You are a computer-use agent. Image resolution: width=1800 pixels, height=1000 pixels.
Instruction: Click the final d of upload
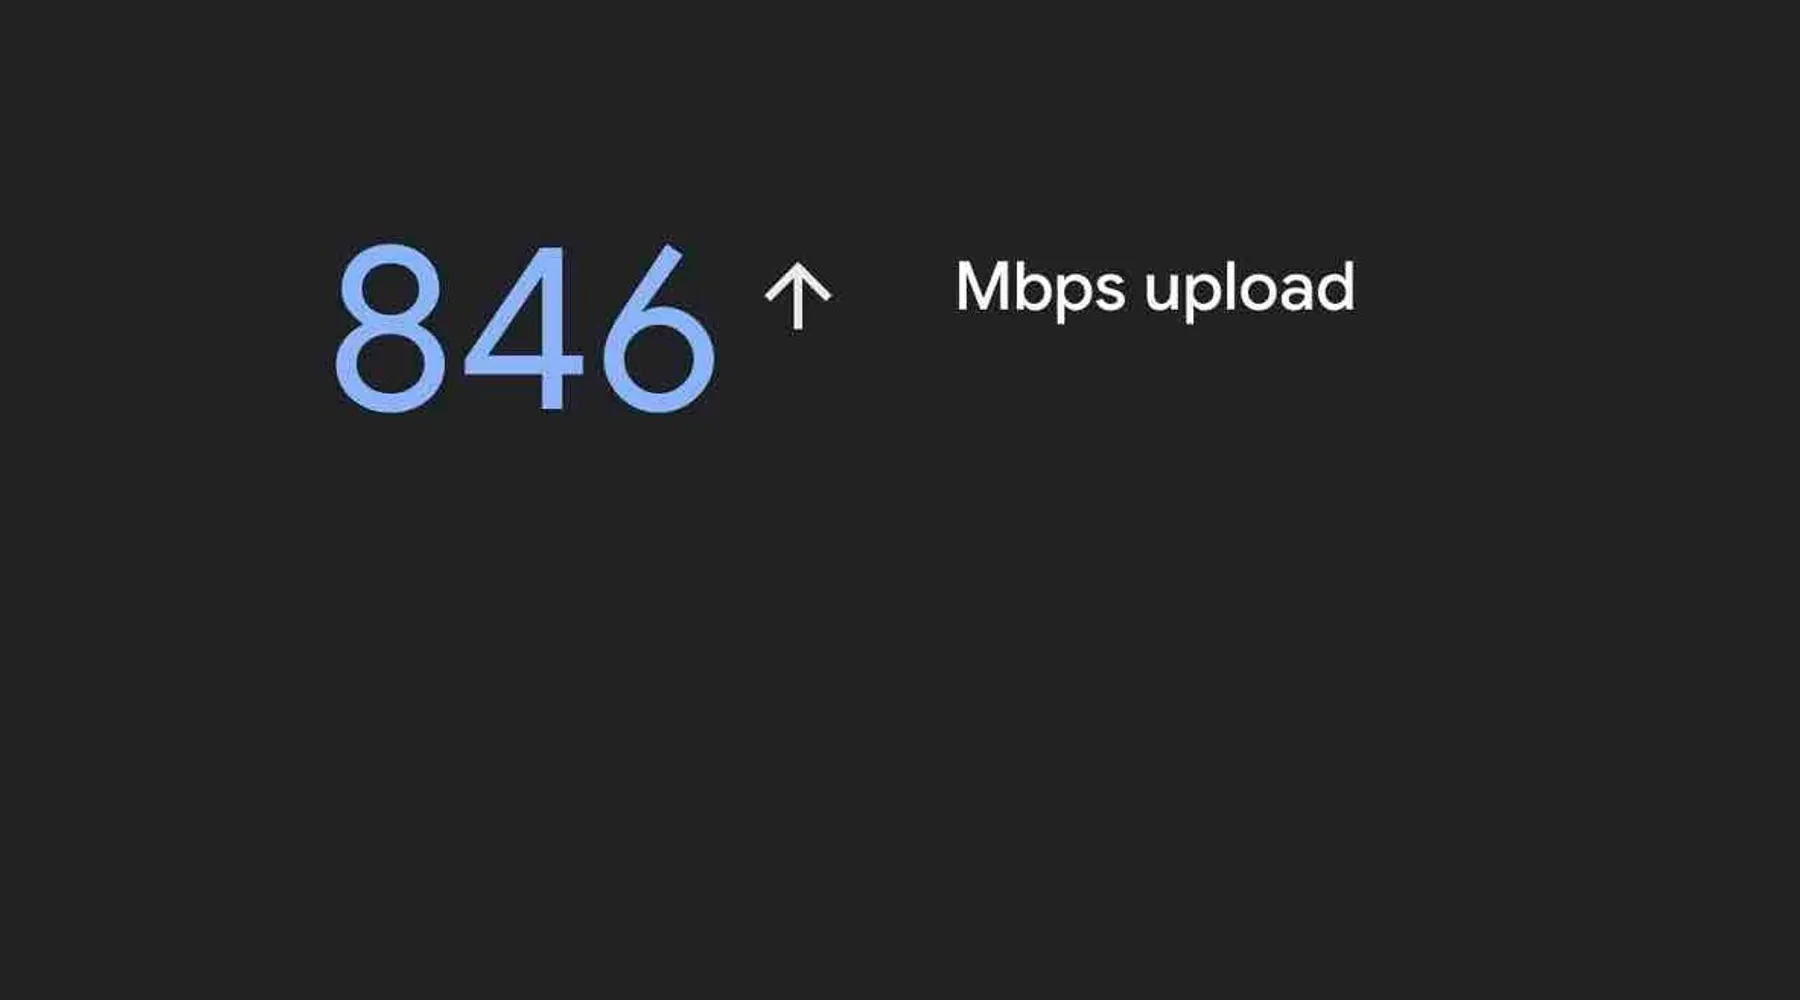pos(1335,286)
